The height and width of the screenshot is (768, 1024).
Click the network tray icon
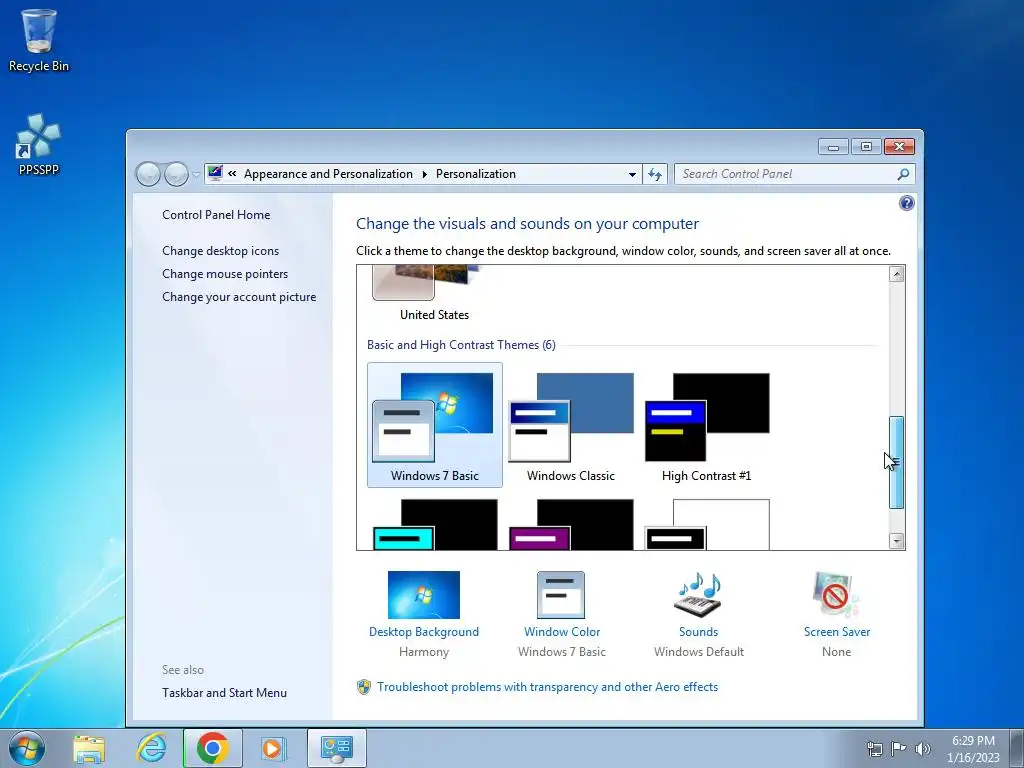(x=874, y=748)
